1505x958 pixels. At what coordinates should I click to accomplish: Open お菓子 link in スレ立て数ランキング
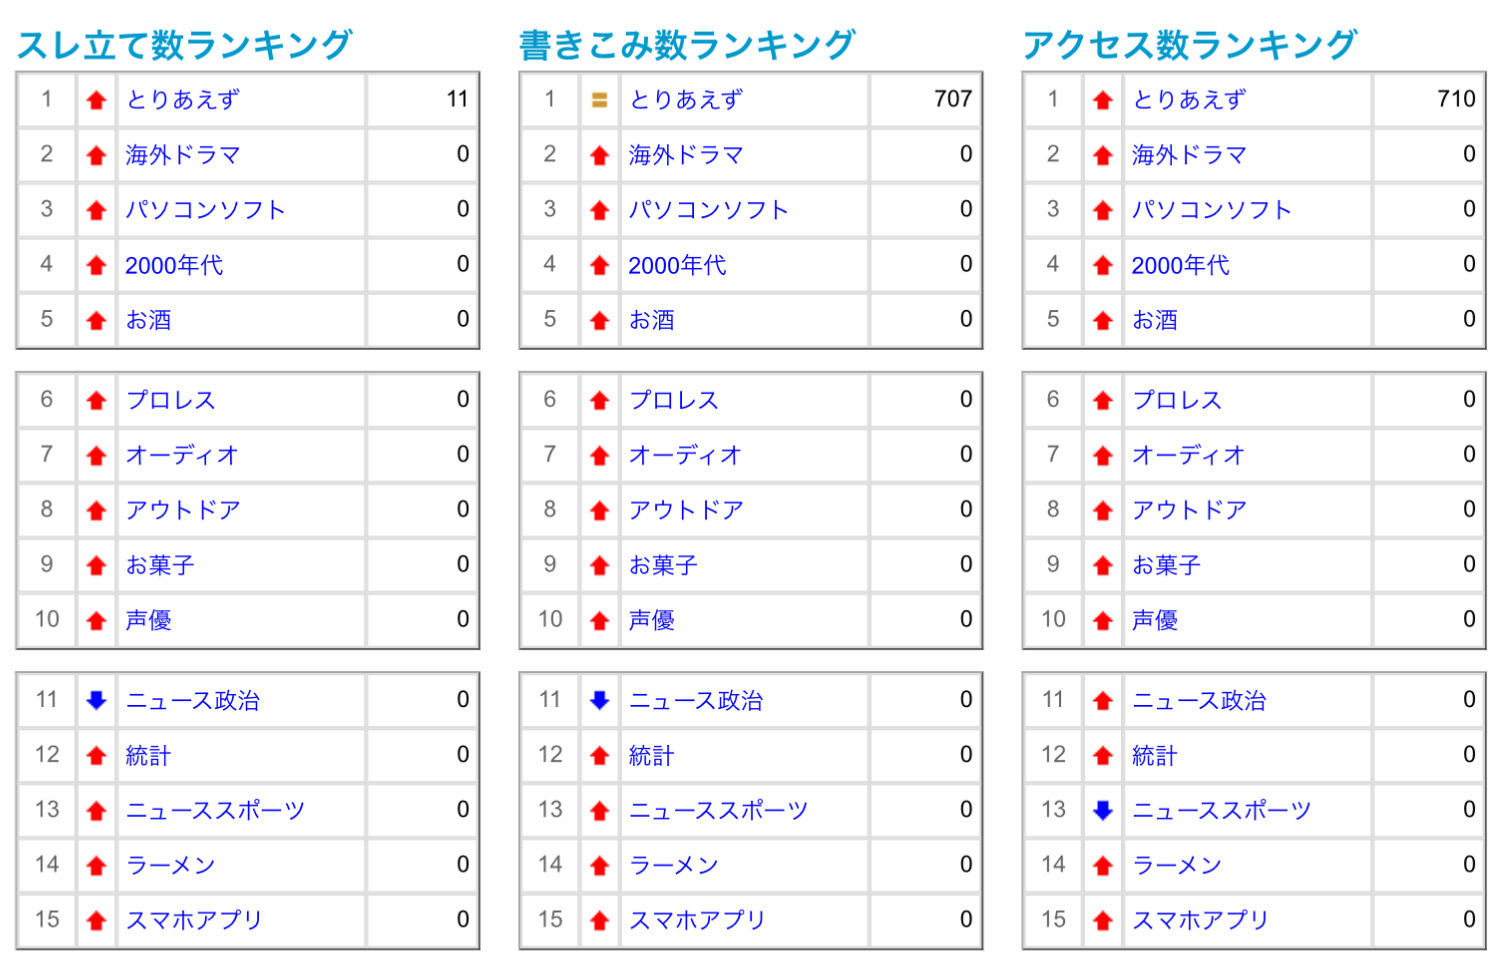pos(160,565)
